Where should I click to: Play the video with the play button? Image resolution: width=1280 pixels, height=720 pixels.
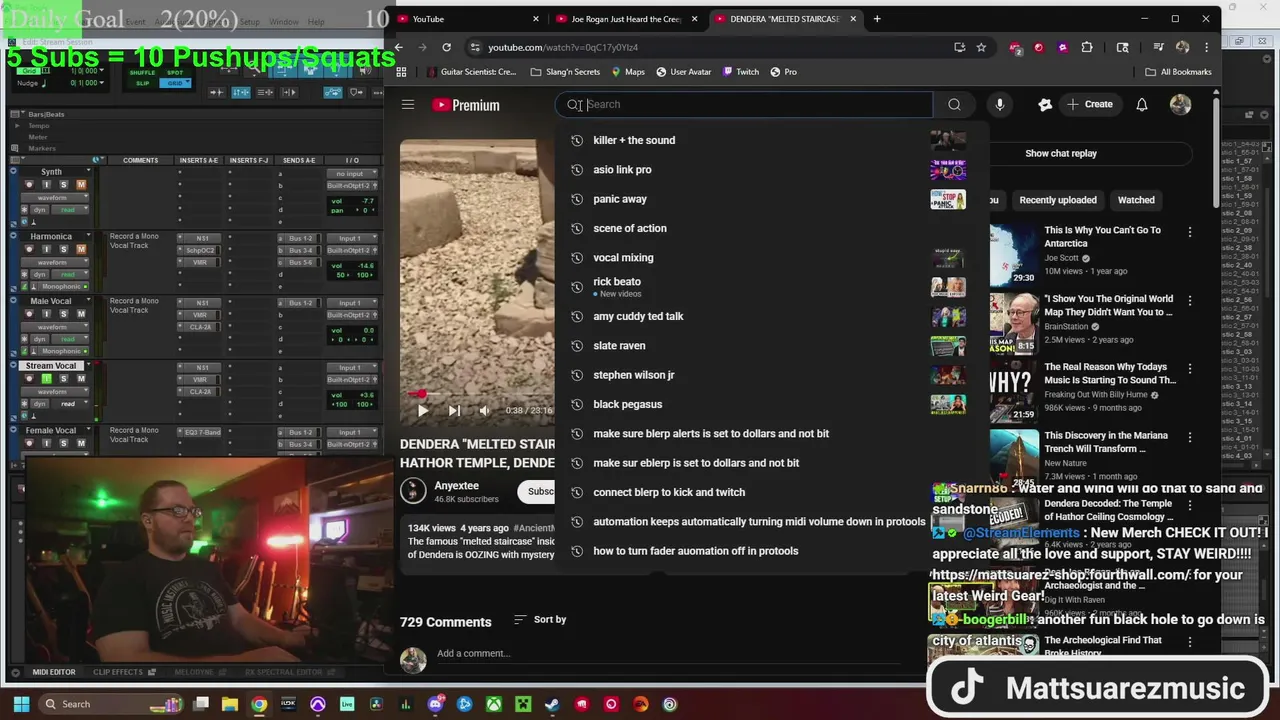coord(423,410)
